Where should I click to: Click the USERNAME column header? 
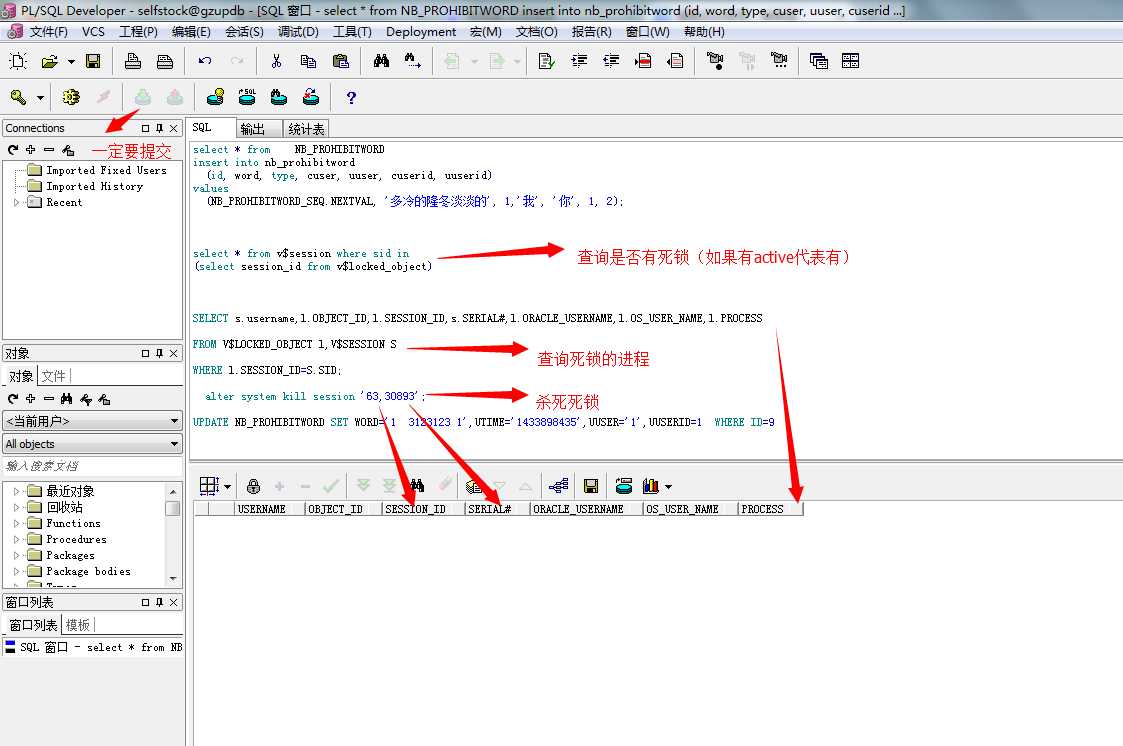(x=269, y=509)
